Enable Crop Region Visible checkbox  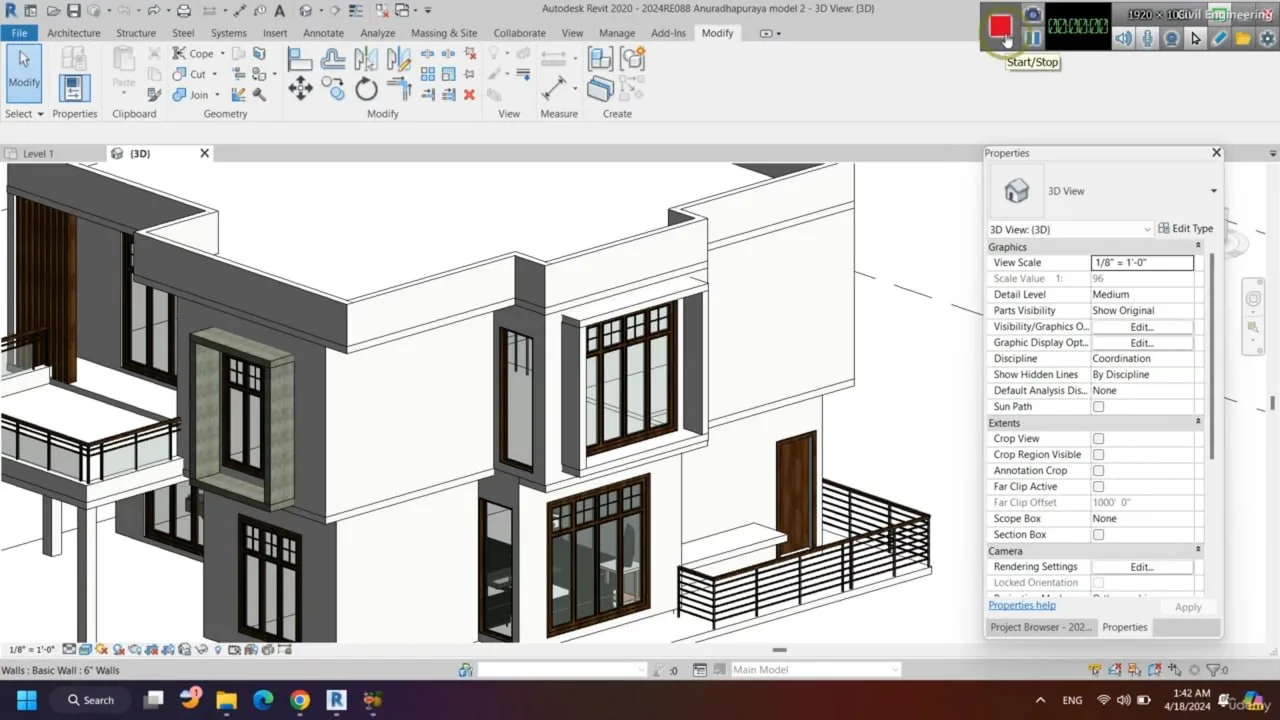(x=1098, y=455)
